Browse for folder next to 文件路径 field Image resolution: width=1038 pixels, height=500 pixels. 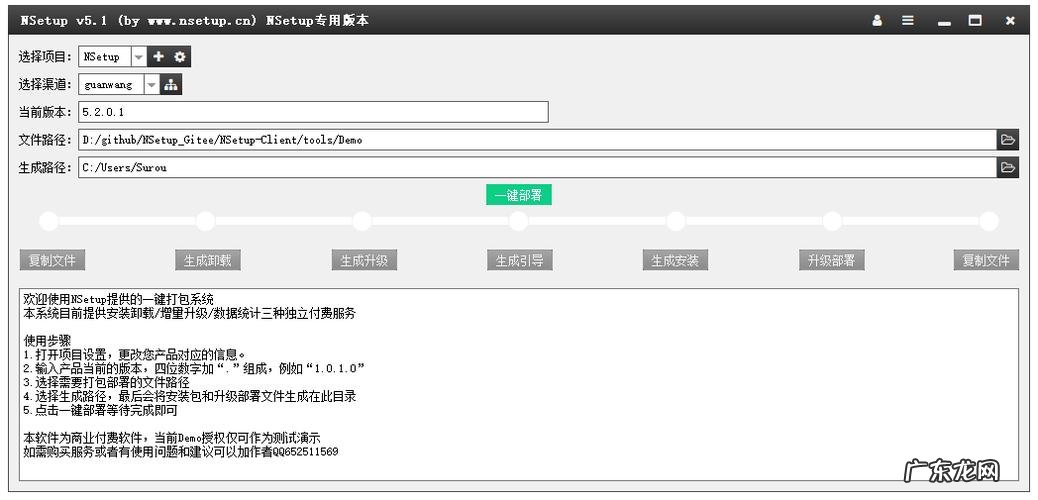coord(1007,140)
